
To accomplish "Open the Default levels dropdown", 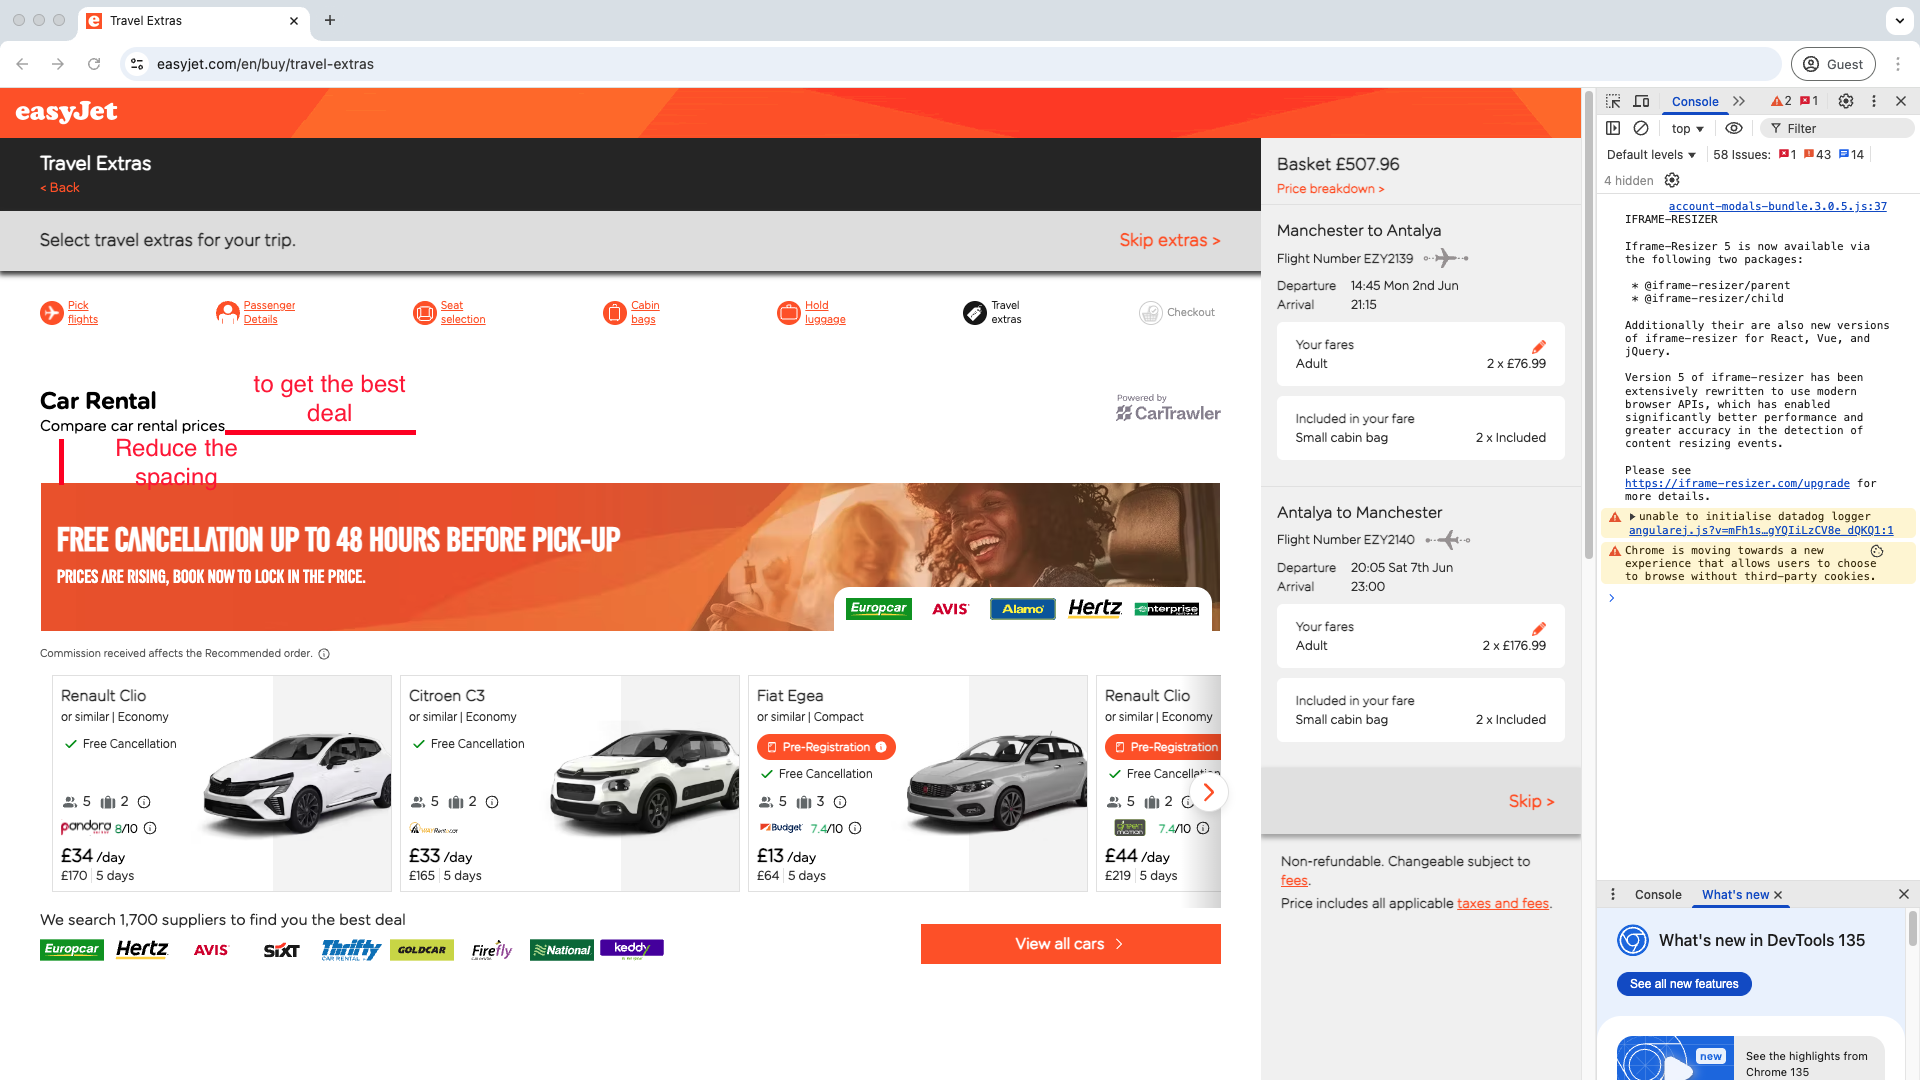I will (x=1651, y=155).
